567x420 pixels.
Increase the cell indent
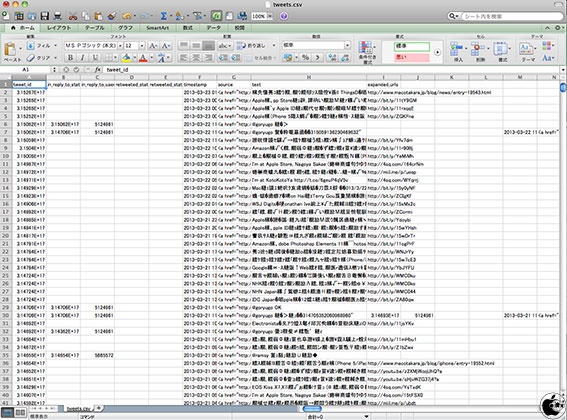236,58
